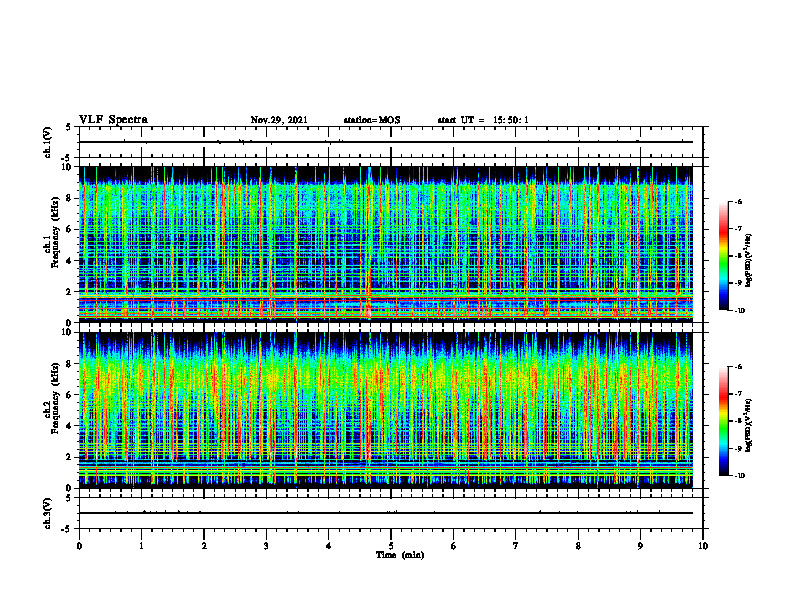Click the "8" kHz tick on ch.2 frequency axis
Viewport: 792px width, 612px height.
pos(70,364)
